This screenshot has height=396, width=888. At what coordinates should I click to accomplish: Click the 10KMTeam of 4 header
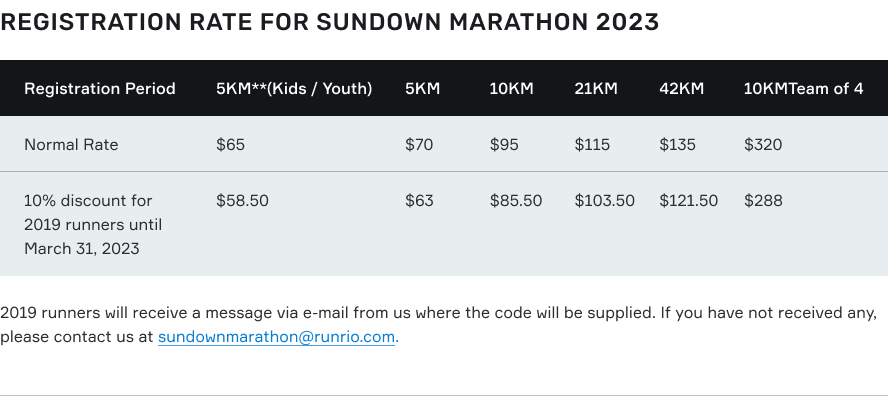tap(803, 89)
